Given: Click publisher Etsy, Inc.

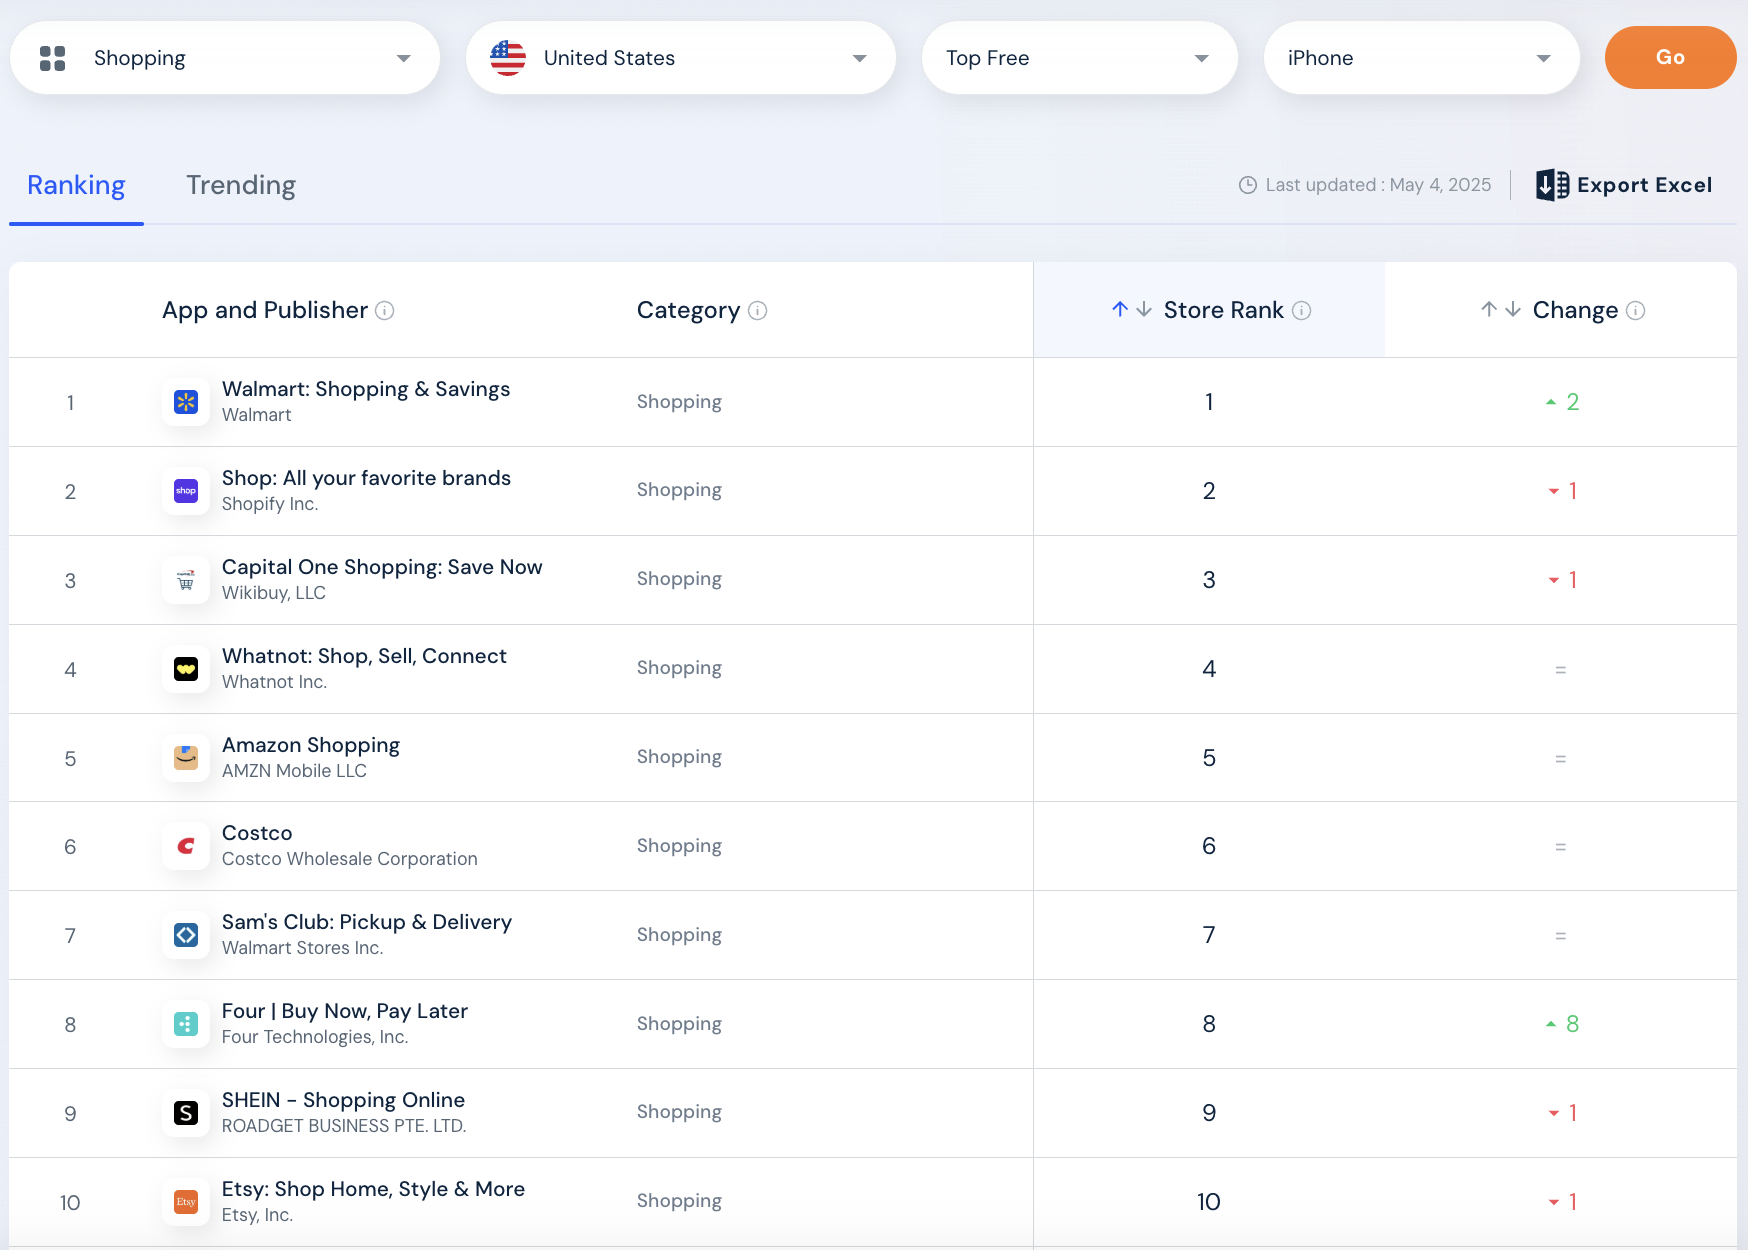Looking at the screenshot, I should pyautogui.click(x=257, y=1215).
